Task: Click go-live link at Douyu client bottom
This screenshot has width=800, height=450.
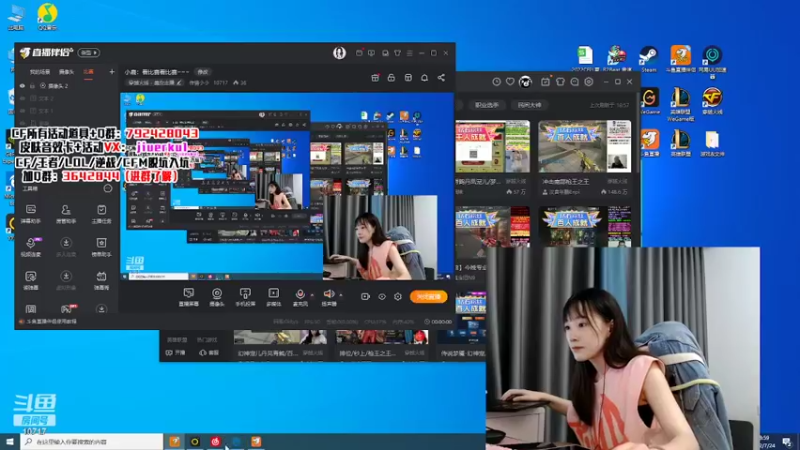Action: click(176, 353)
